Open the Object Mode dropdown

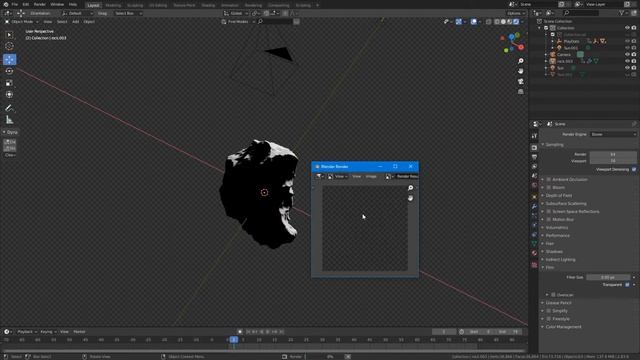coord(21,22)
